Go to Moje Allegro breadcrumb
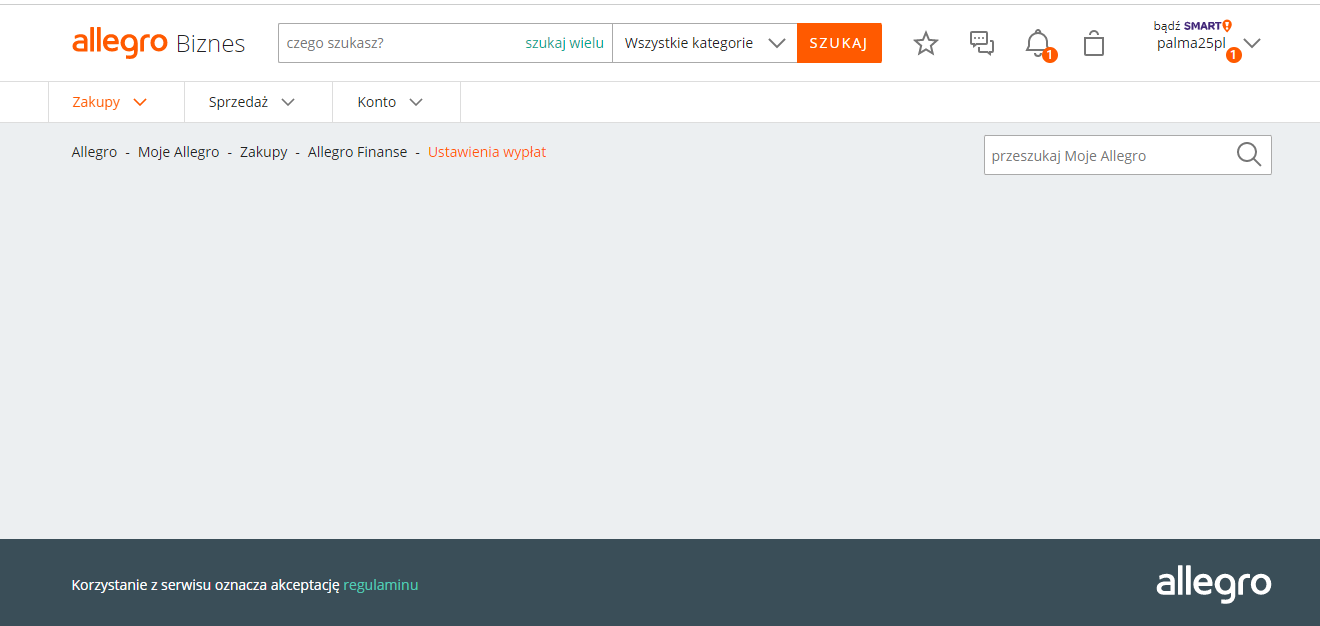 click(178, 152)
